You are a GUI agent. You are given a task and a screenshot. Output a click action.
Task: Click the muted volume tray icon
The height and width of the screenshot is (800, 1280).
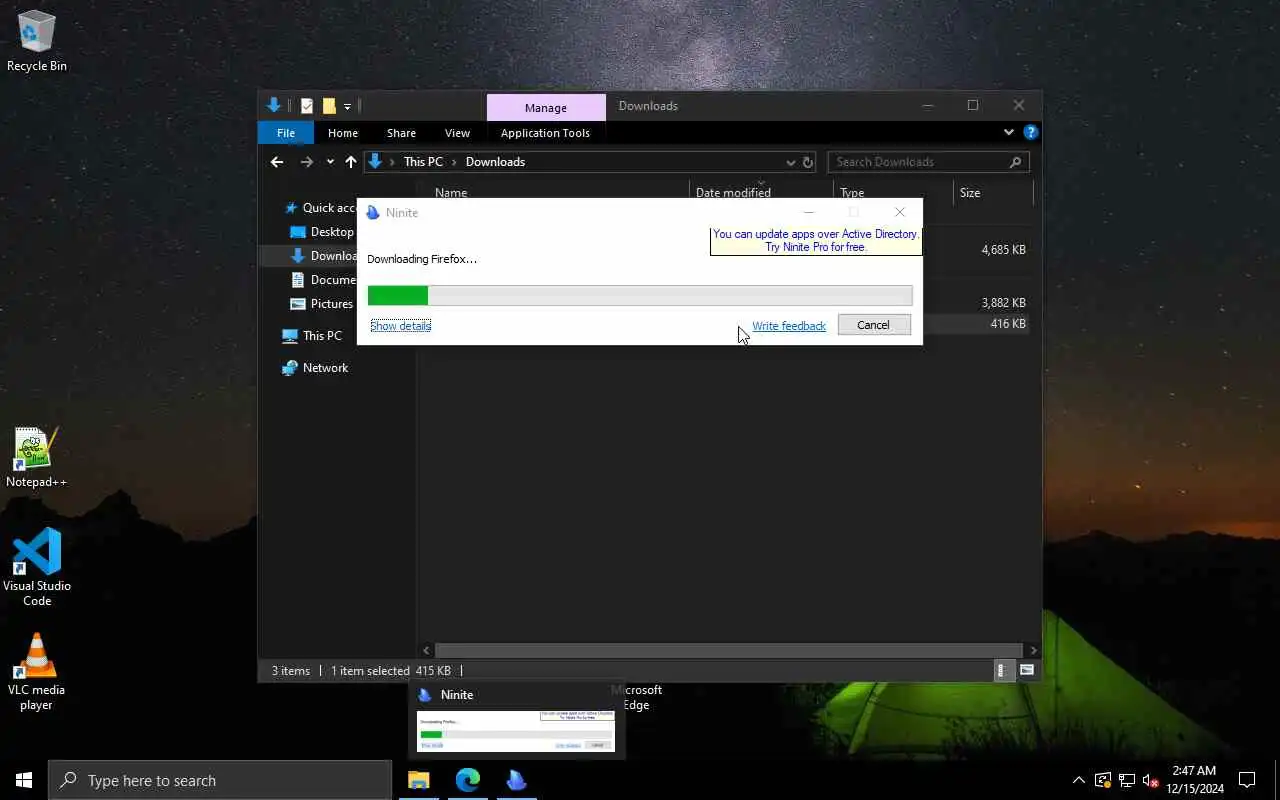click(1150, 780)
